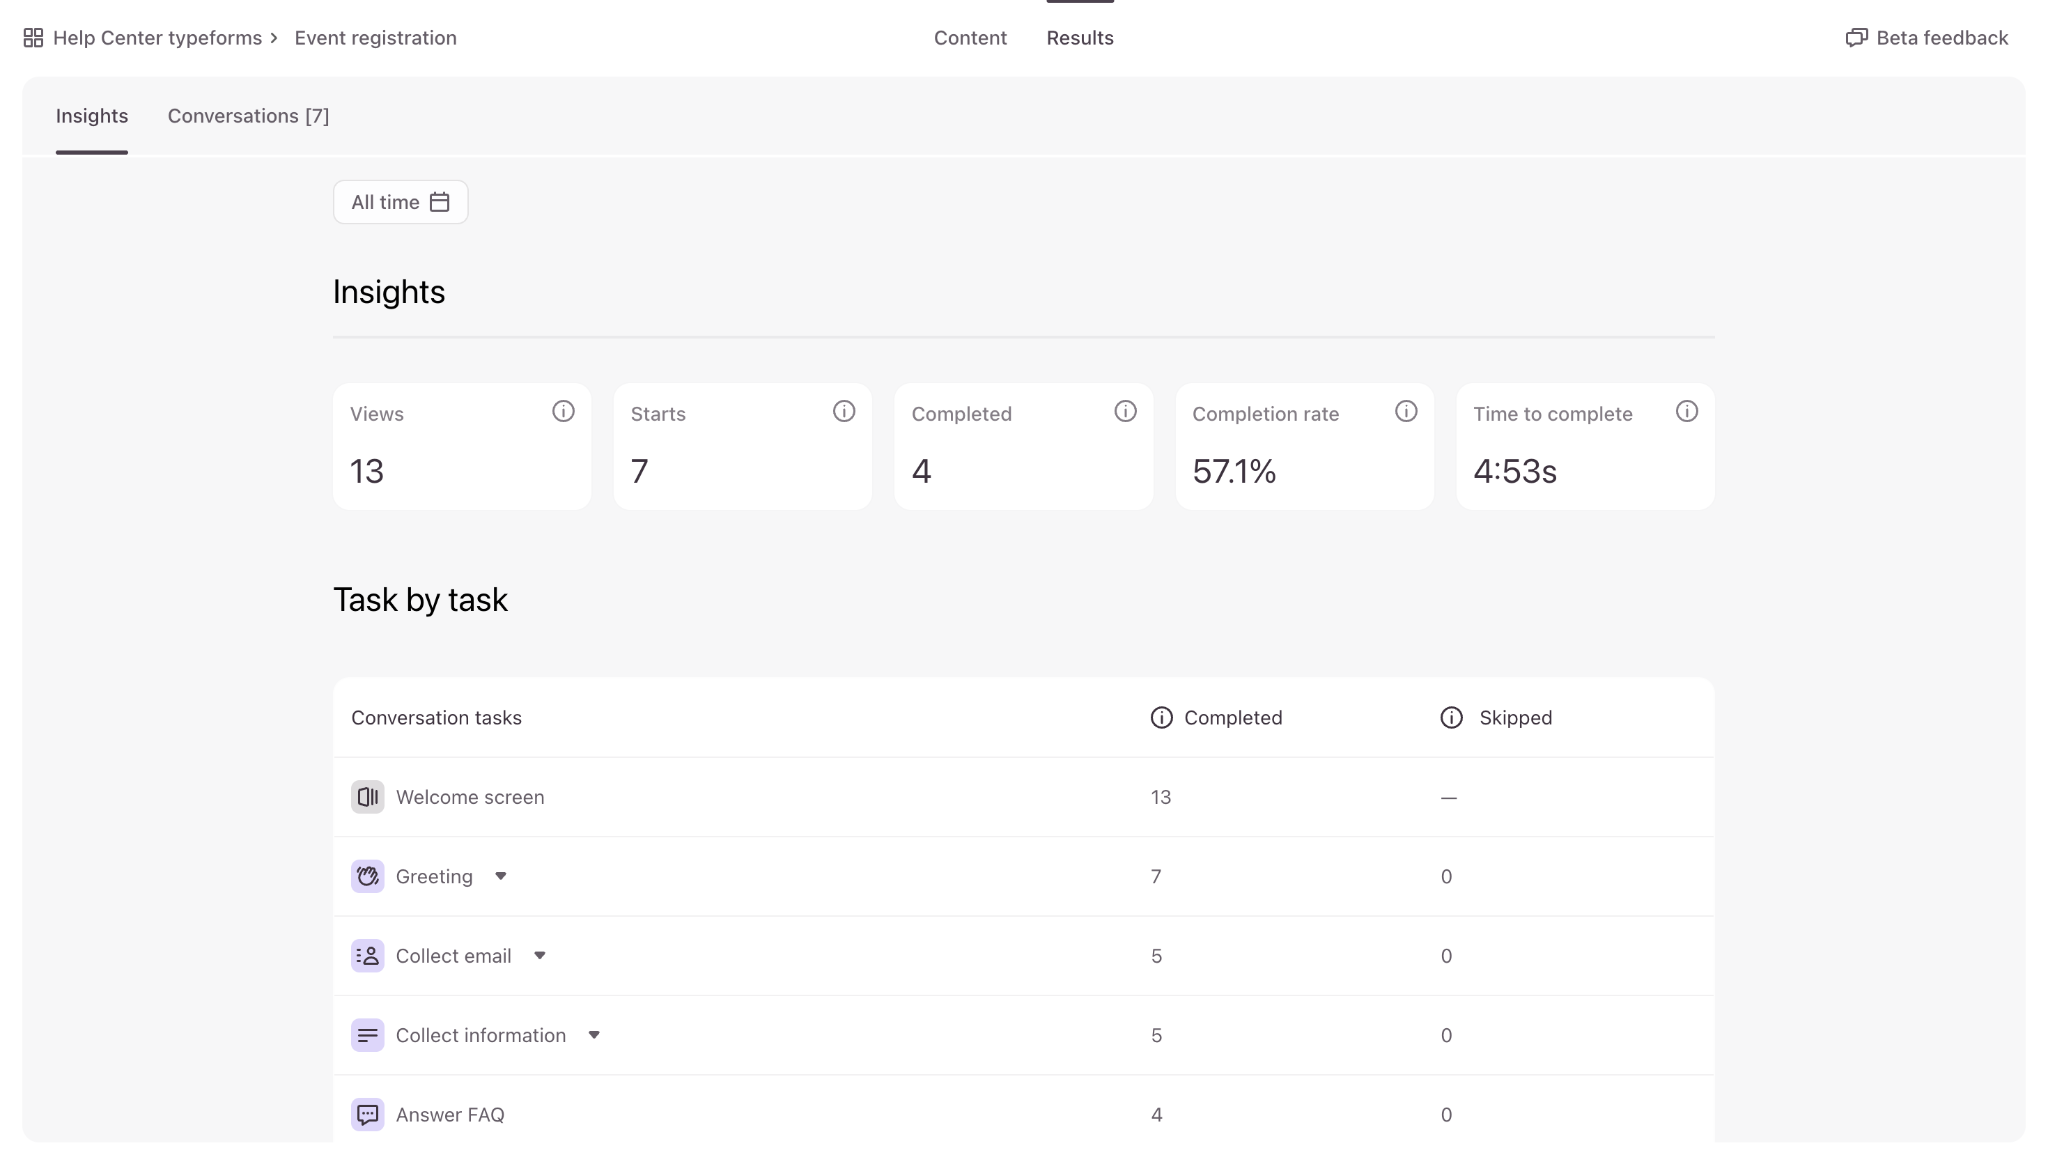
Task: Open the All time date filter
Action: coord(400,202)
